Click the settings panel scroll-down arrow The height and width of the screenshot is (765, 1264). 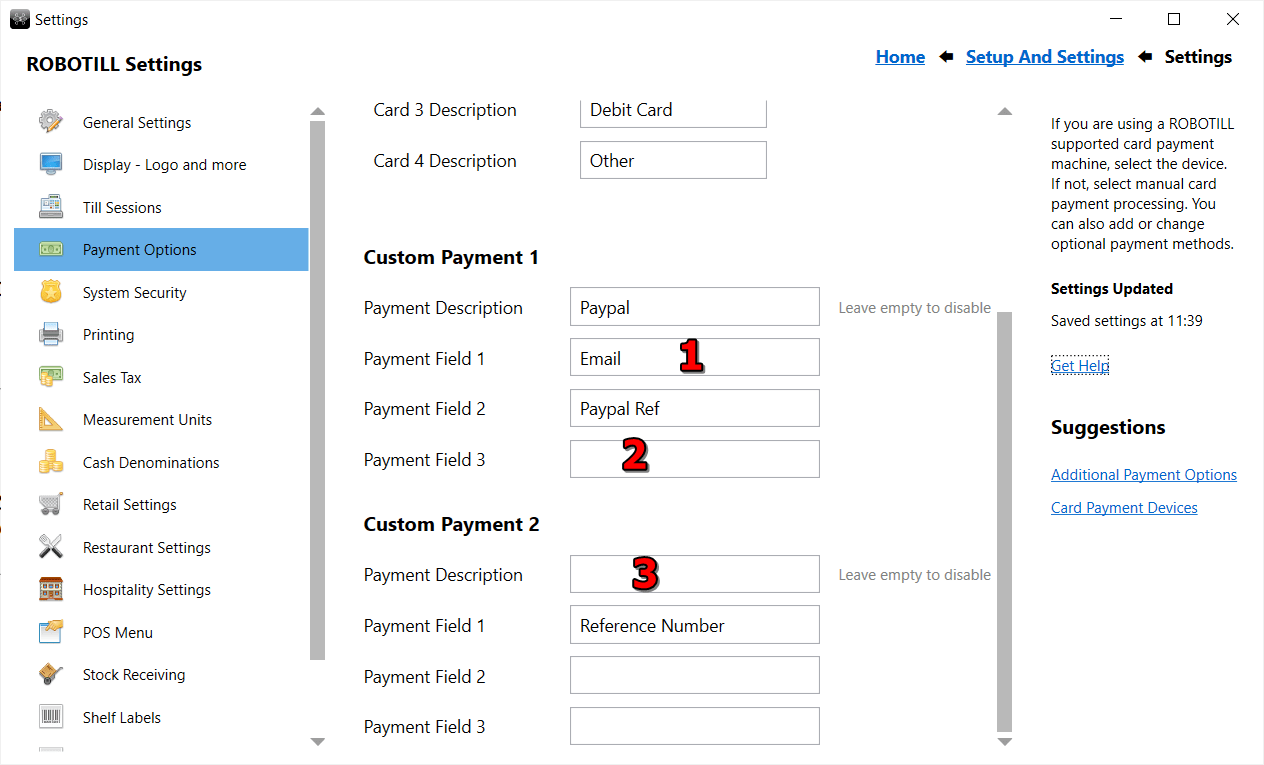(1004, 741)
